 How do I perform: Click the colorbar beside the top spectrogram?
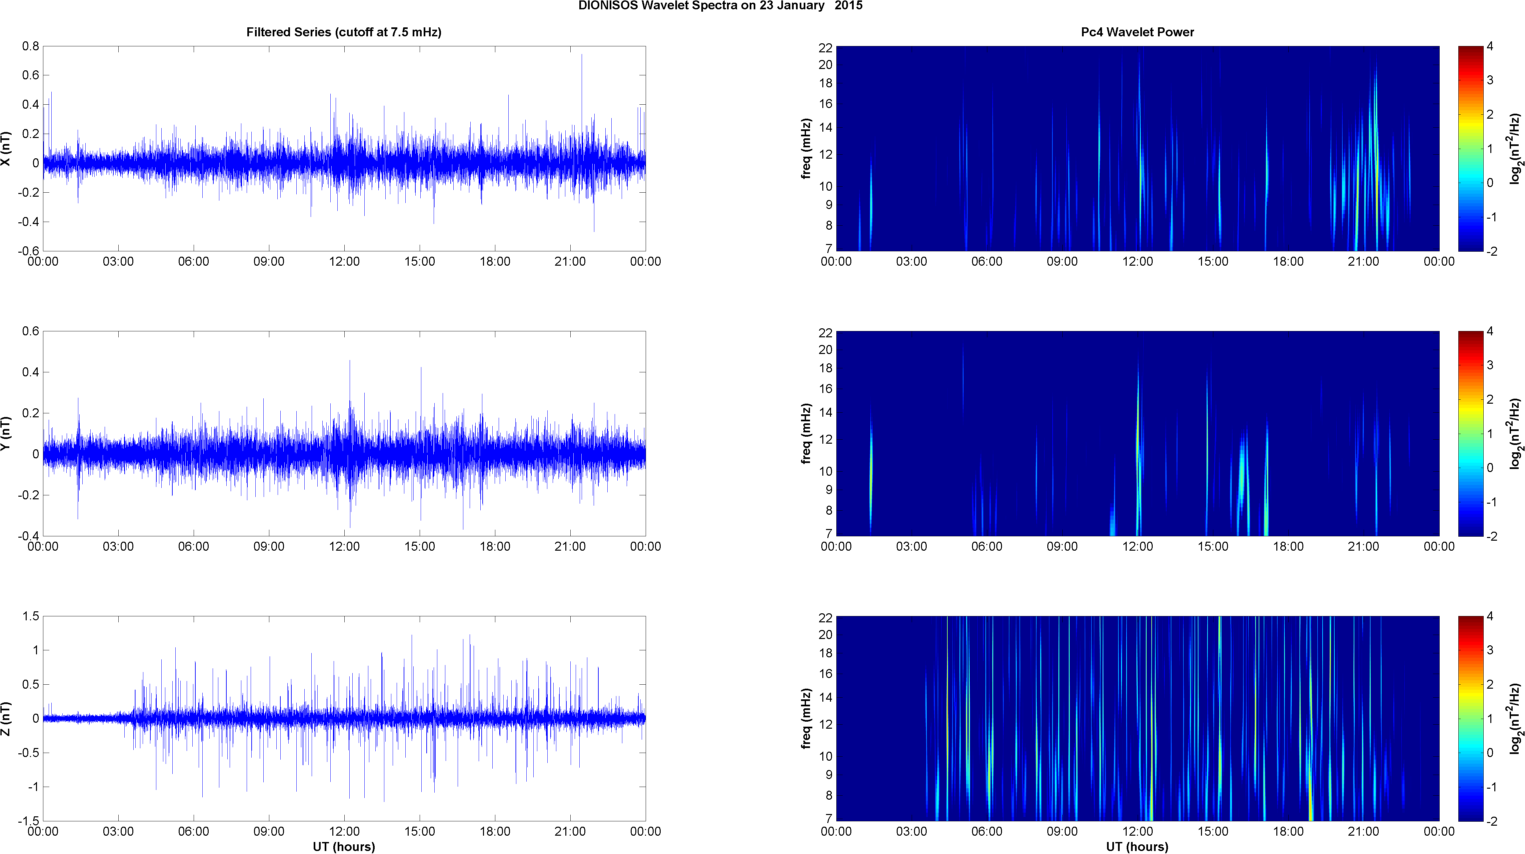pyautogui.click(x=1471, y=148)
